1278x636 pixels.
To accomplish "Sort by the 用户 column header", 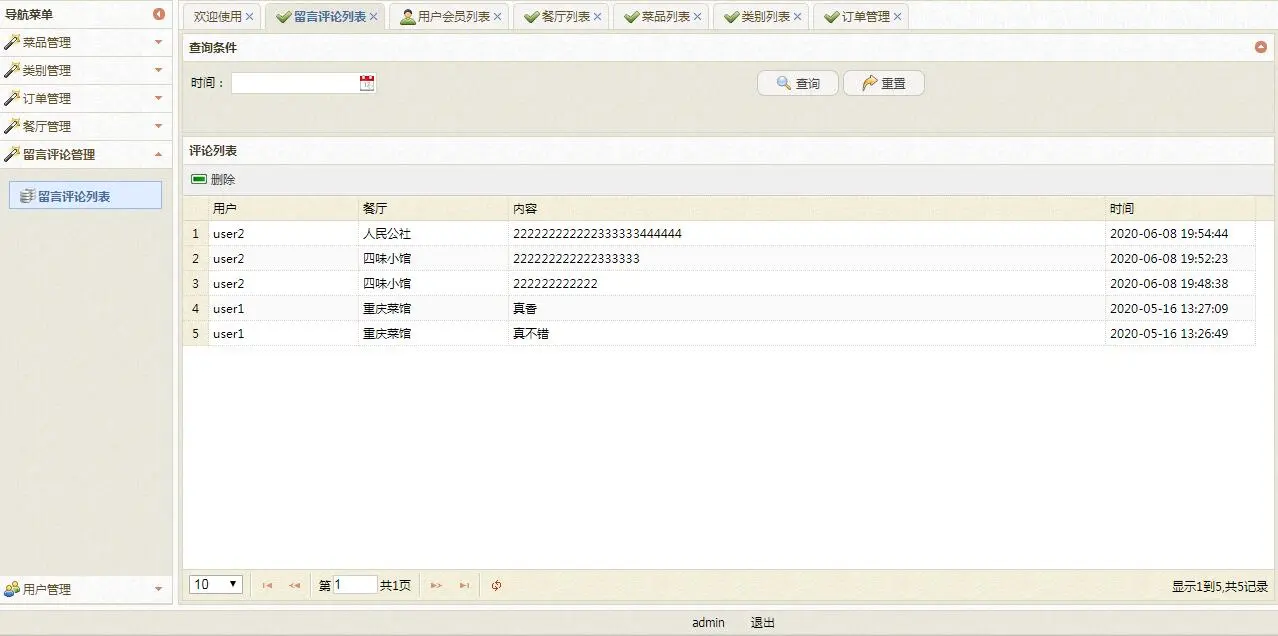I will click(x=283, y=208).
